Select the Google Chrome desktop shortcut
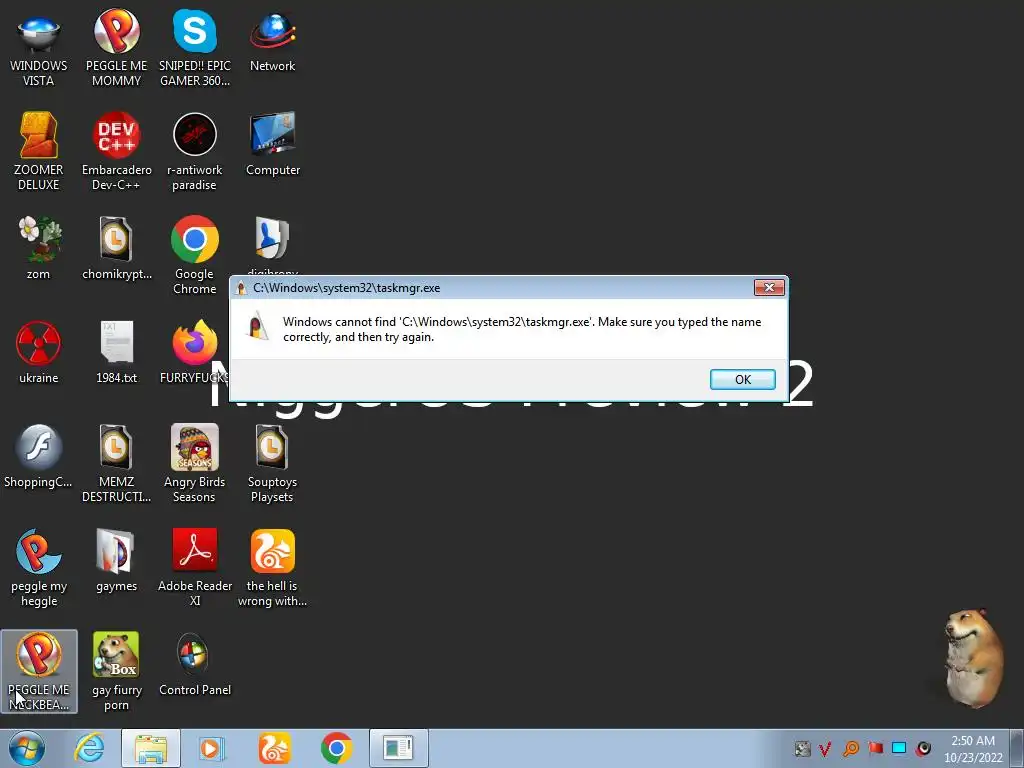Image resolution: width=1024 pixels, height=768 pixels. tap(195, 255)
